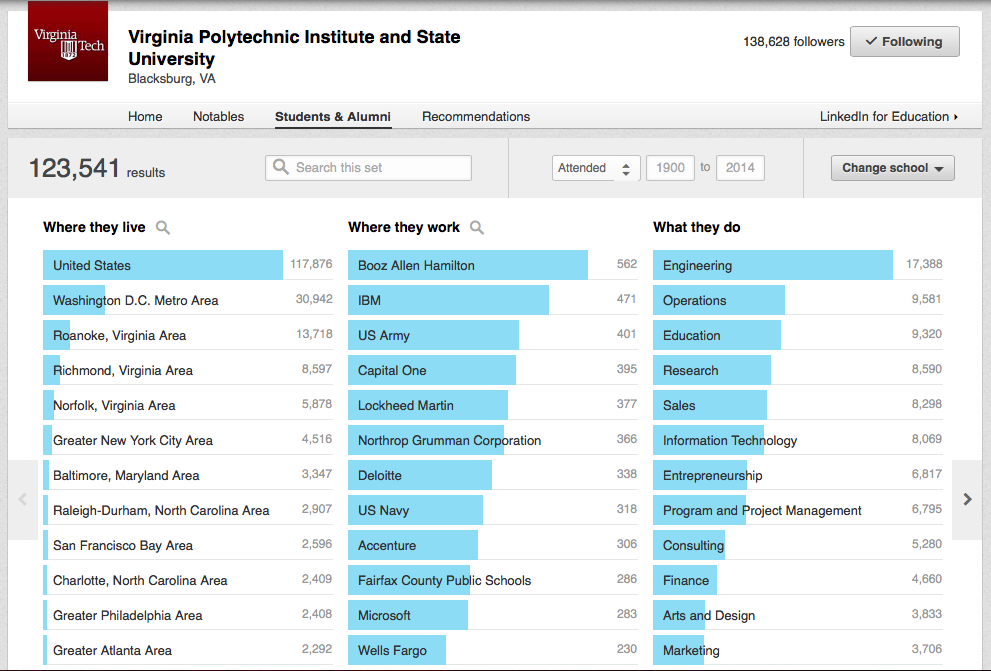Click the magnifier icon in search box
991x671 pixels.
click(x=281, y=167)
